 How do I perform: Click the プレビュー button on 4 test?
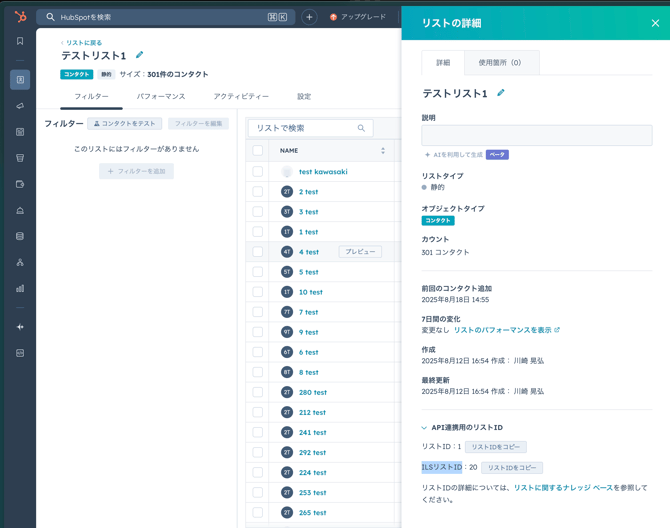tap(360, 252)
